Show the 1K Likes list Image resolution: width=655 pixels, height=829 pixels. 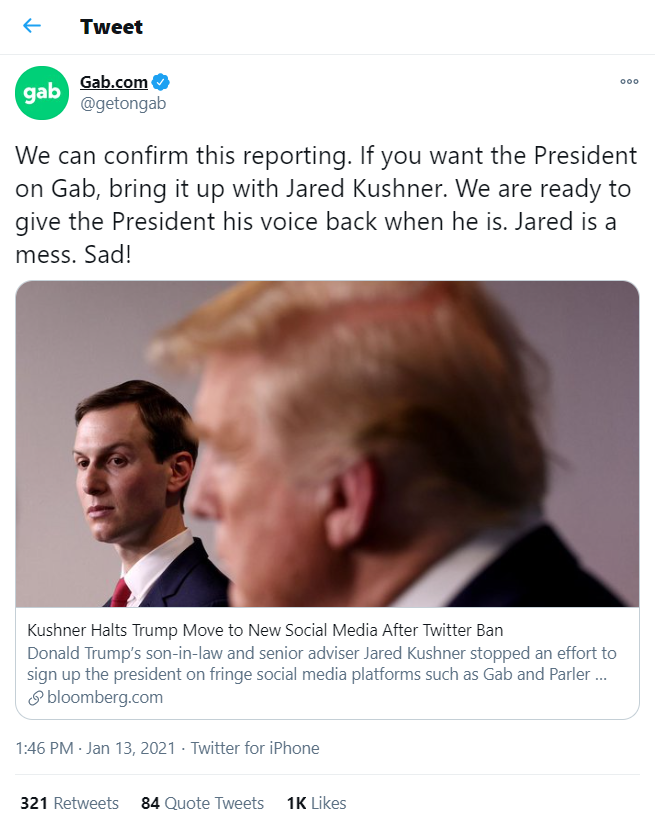[x=316, y=803]
